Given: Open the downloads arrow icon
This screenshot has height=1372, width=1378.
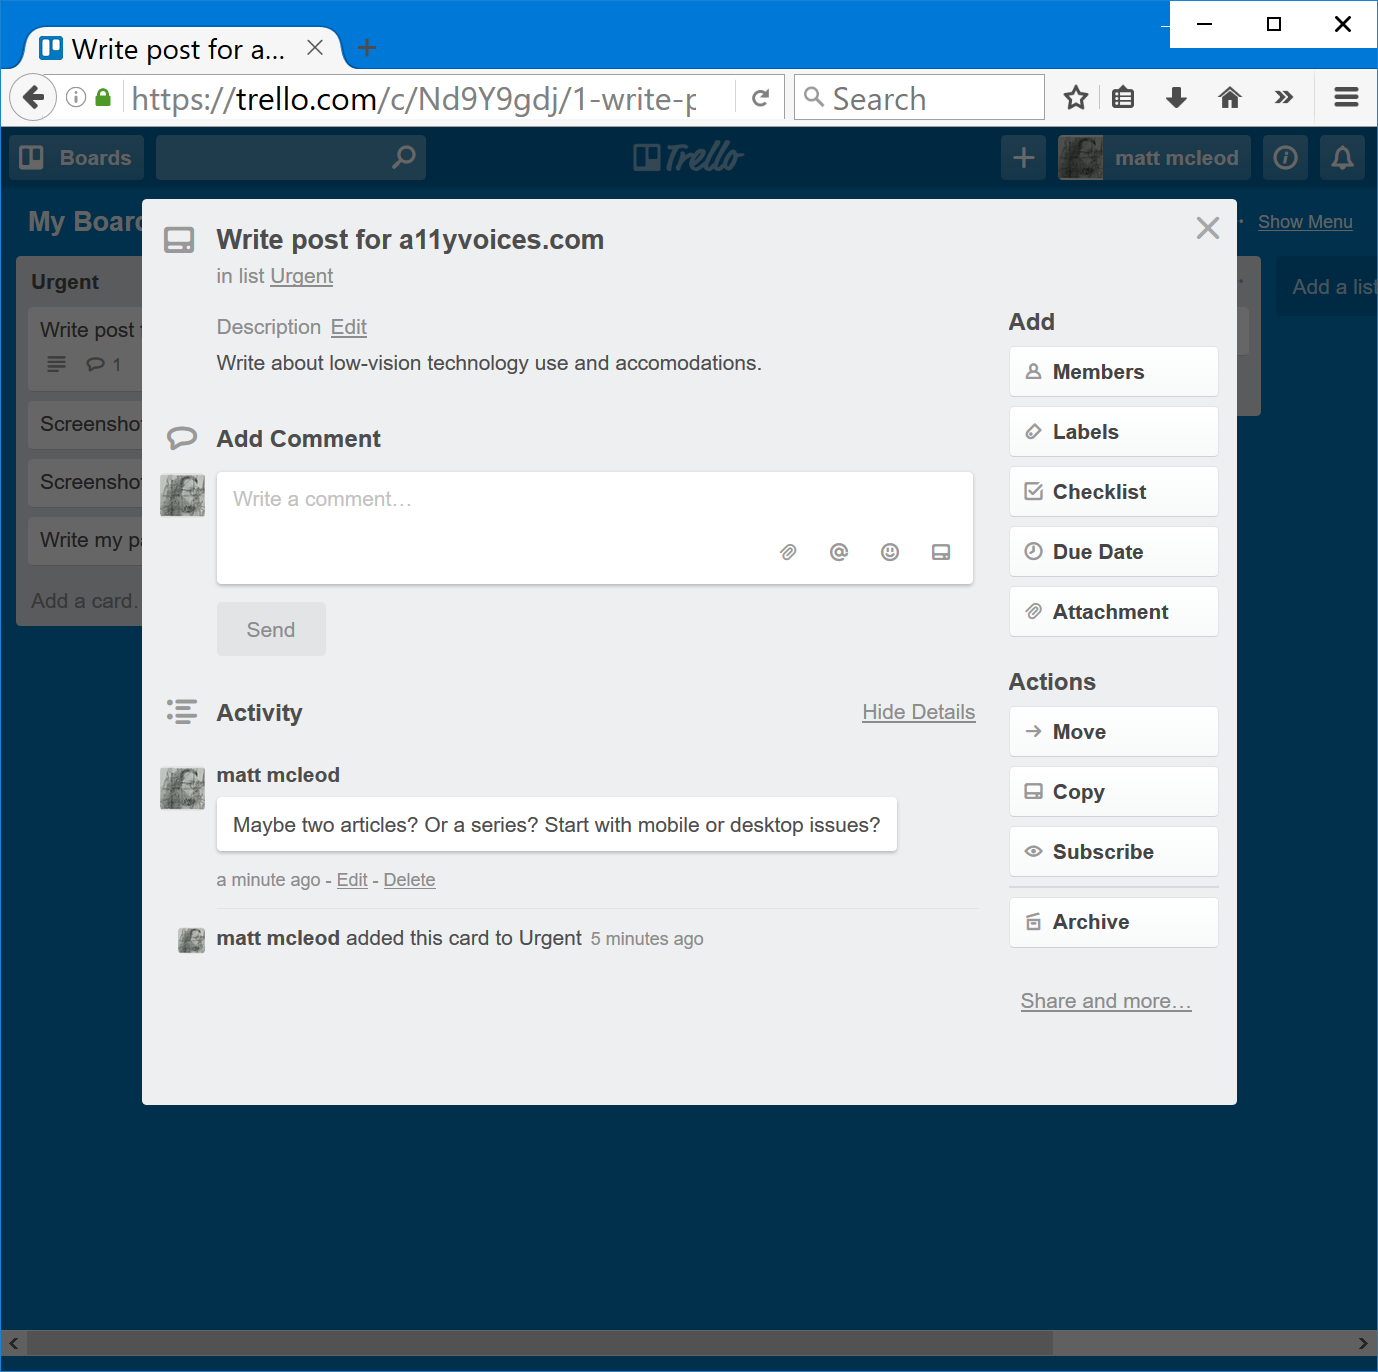Looking at the screenshot, I should [1177, 97].
